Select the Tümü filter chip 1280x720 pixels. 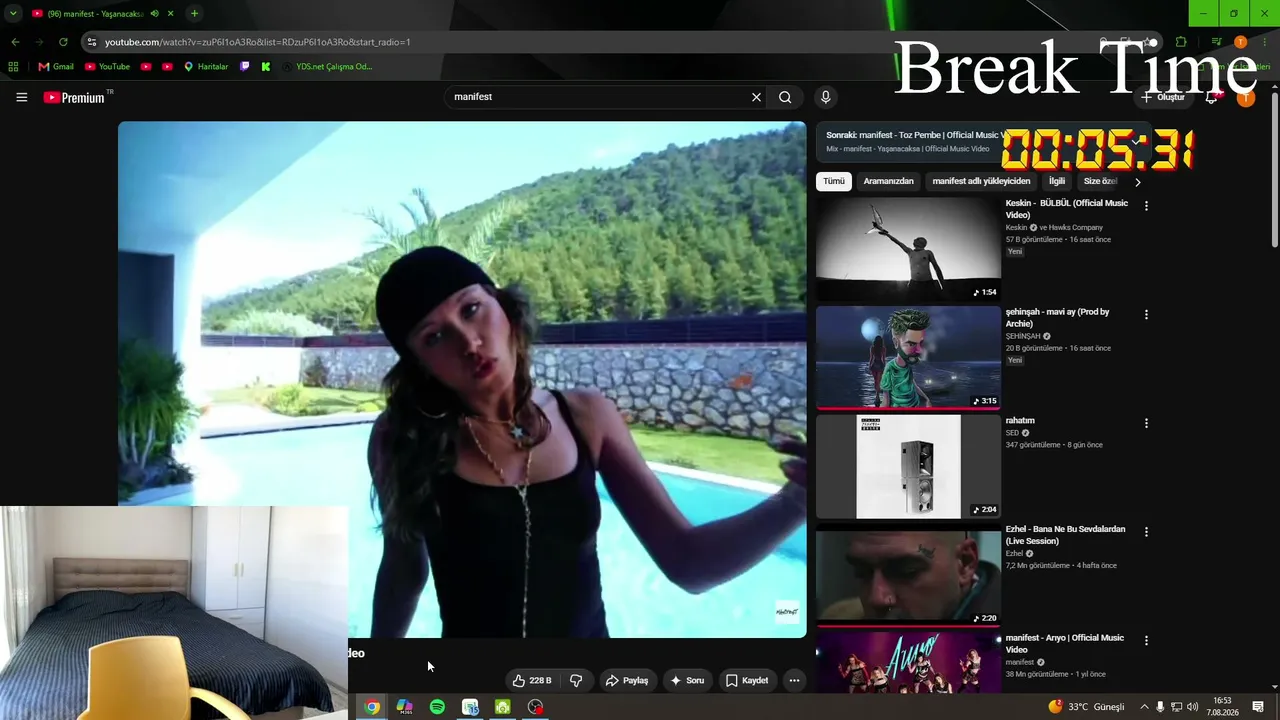[834, 181]
